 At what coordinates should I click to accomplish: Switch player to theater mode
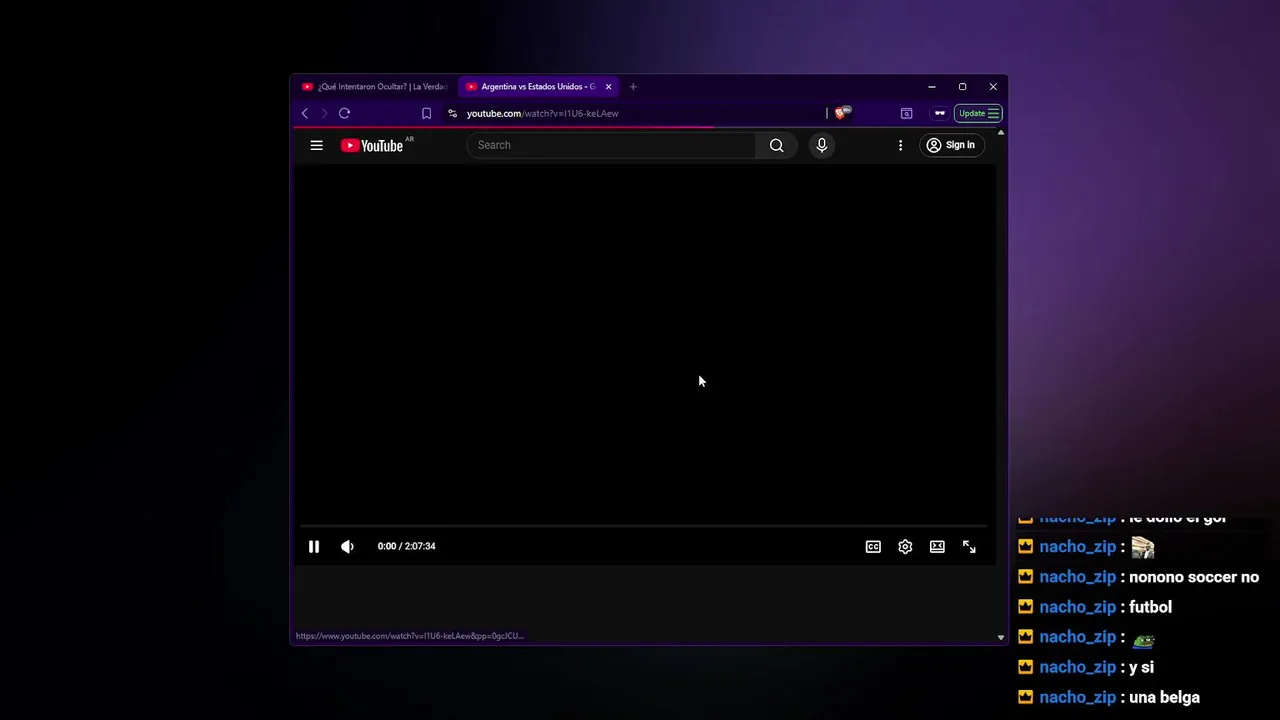[x=937, y=546]
